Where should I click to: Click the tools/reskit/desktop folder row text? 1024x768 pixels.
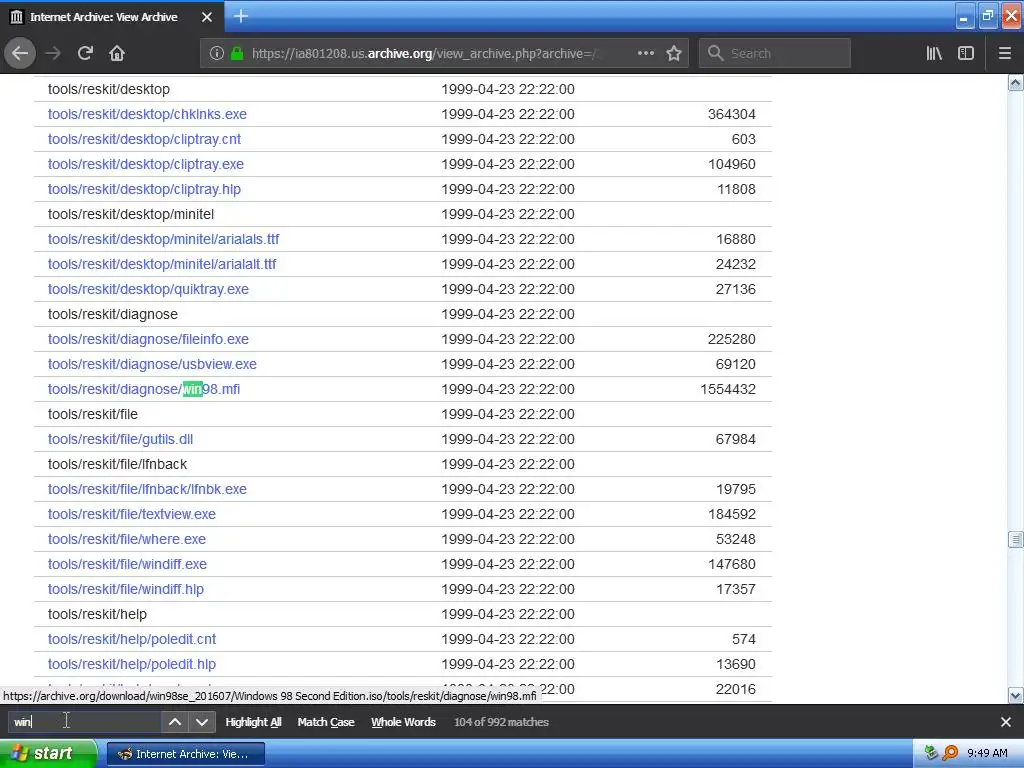tap(108, 89)
